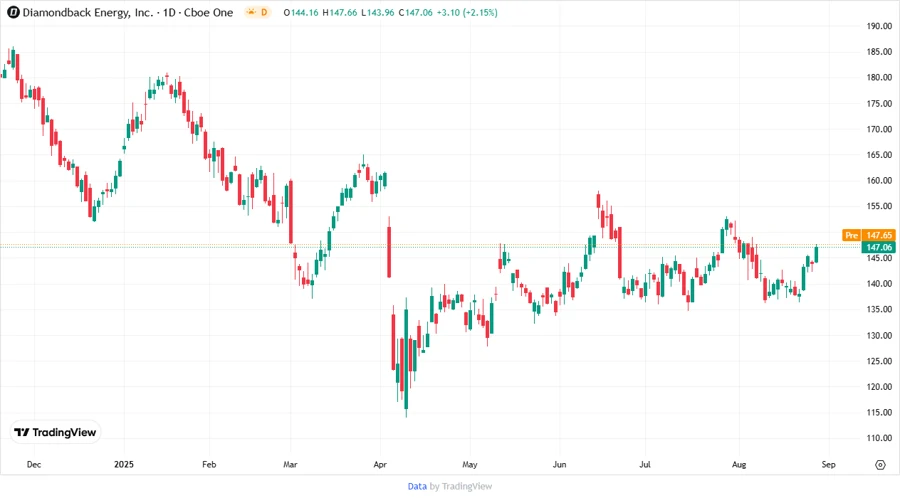Click the '165.00' price axis label
The image size is (900, 498).
(879, 155)
